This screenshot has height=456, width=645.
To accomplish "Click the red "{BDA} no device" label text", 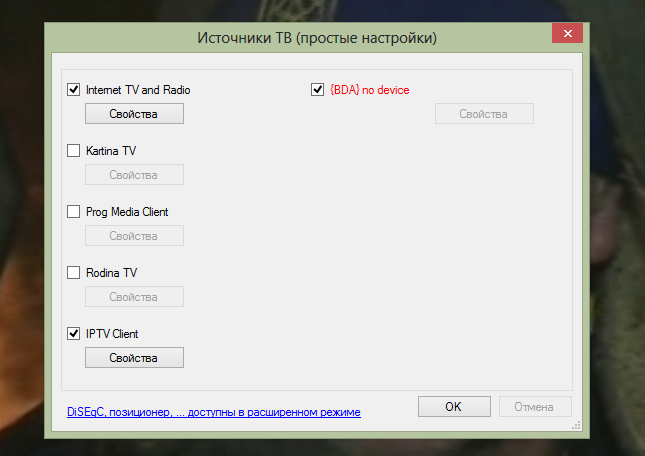I will (369, 90).
